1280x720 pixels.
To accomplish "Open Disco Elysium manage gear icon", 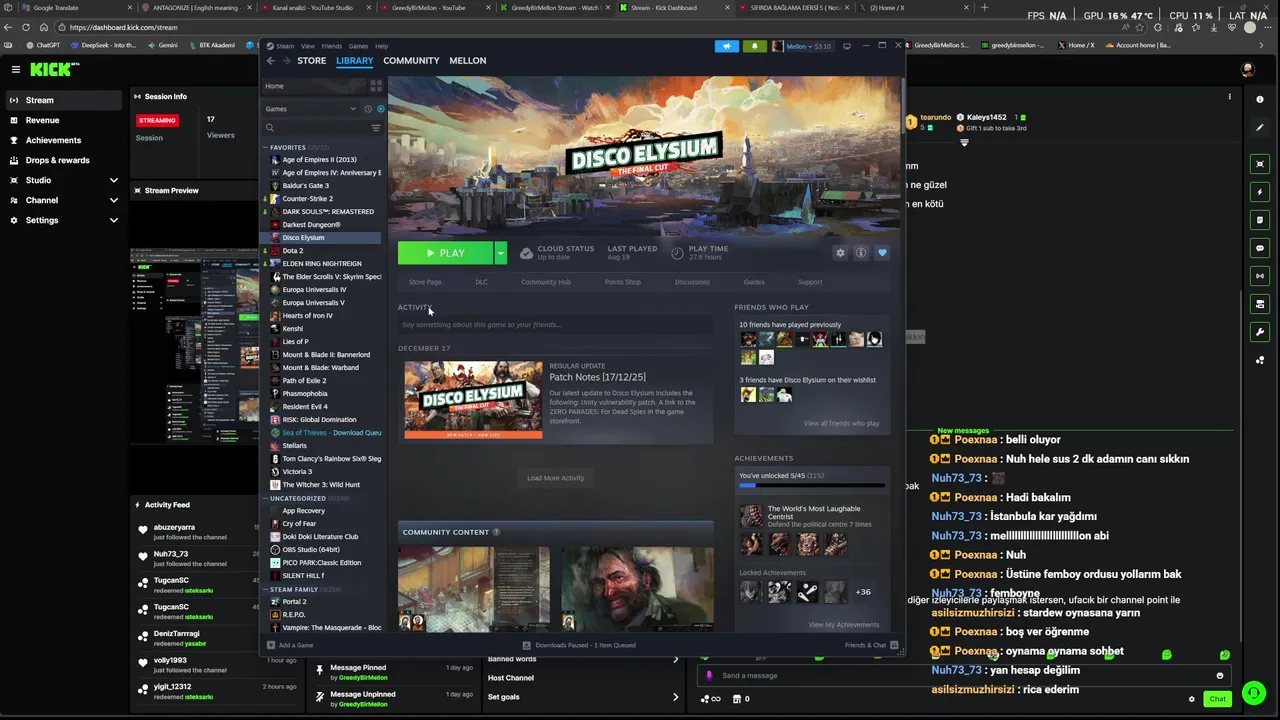I will click(x=840, y=253).
